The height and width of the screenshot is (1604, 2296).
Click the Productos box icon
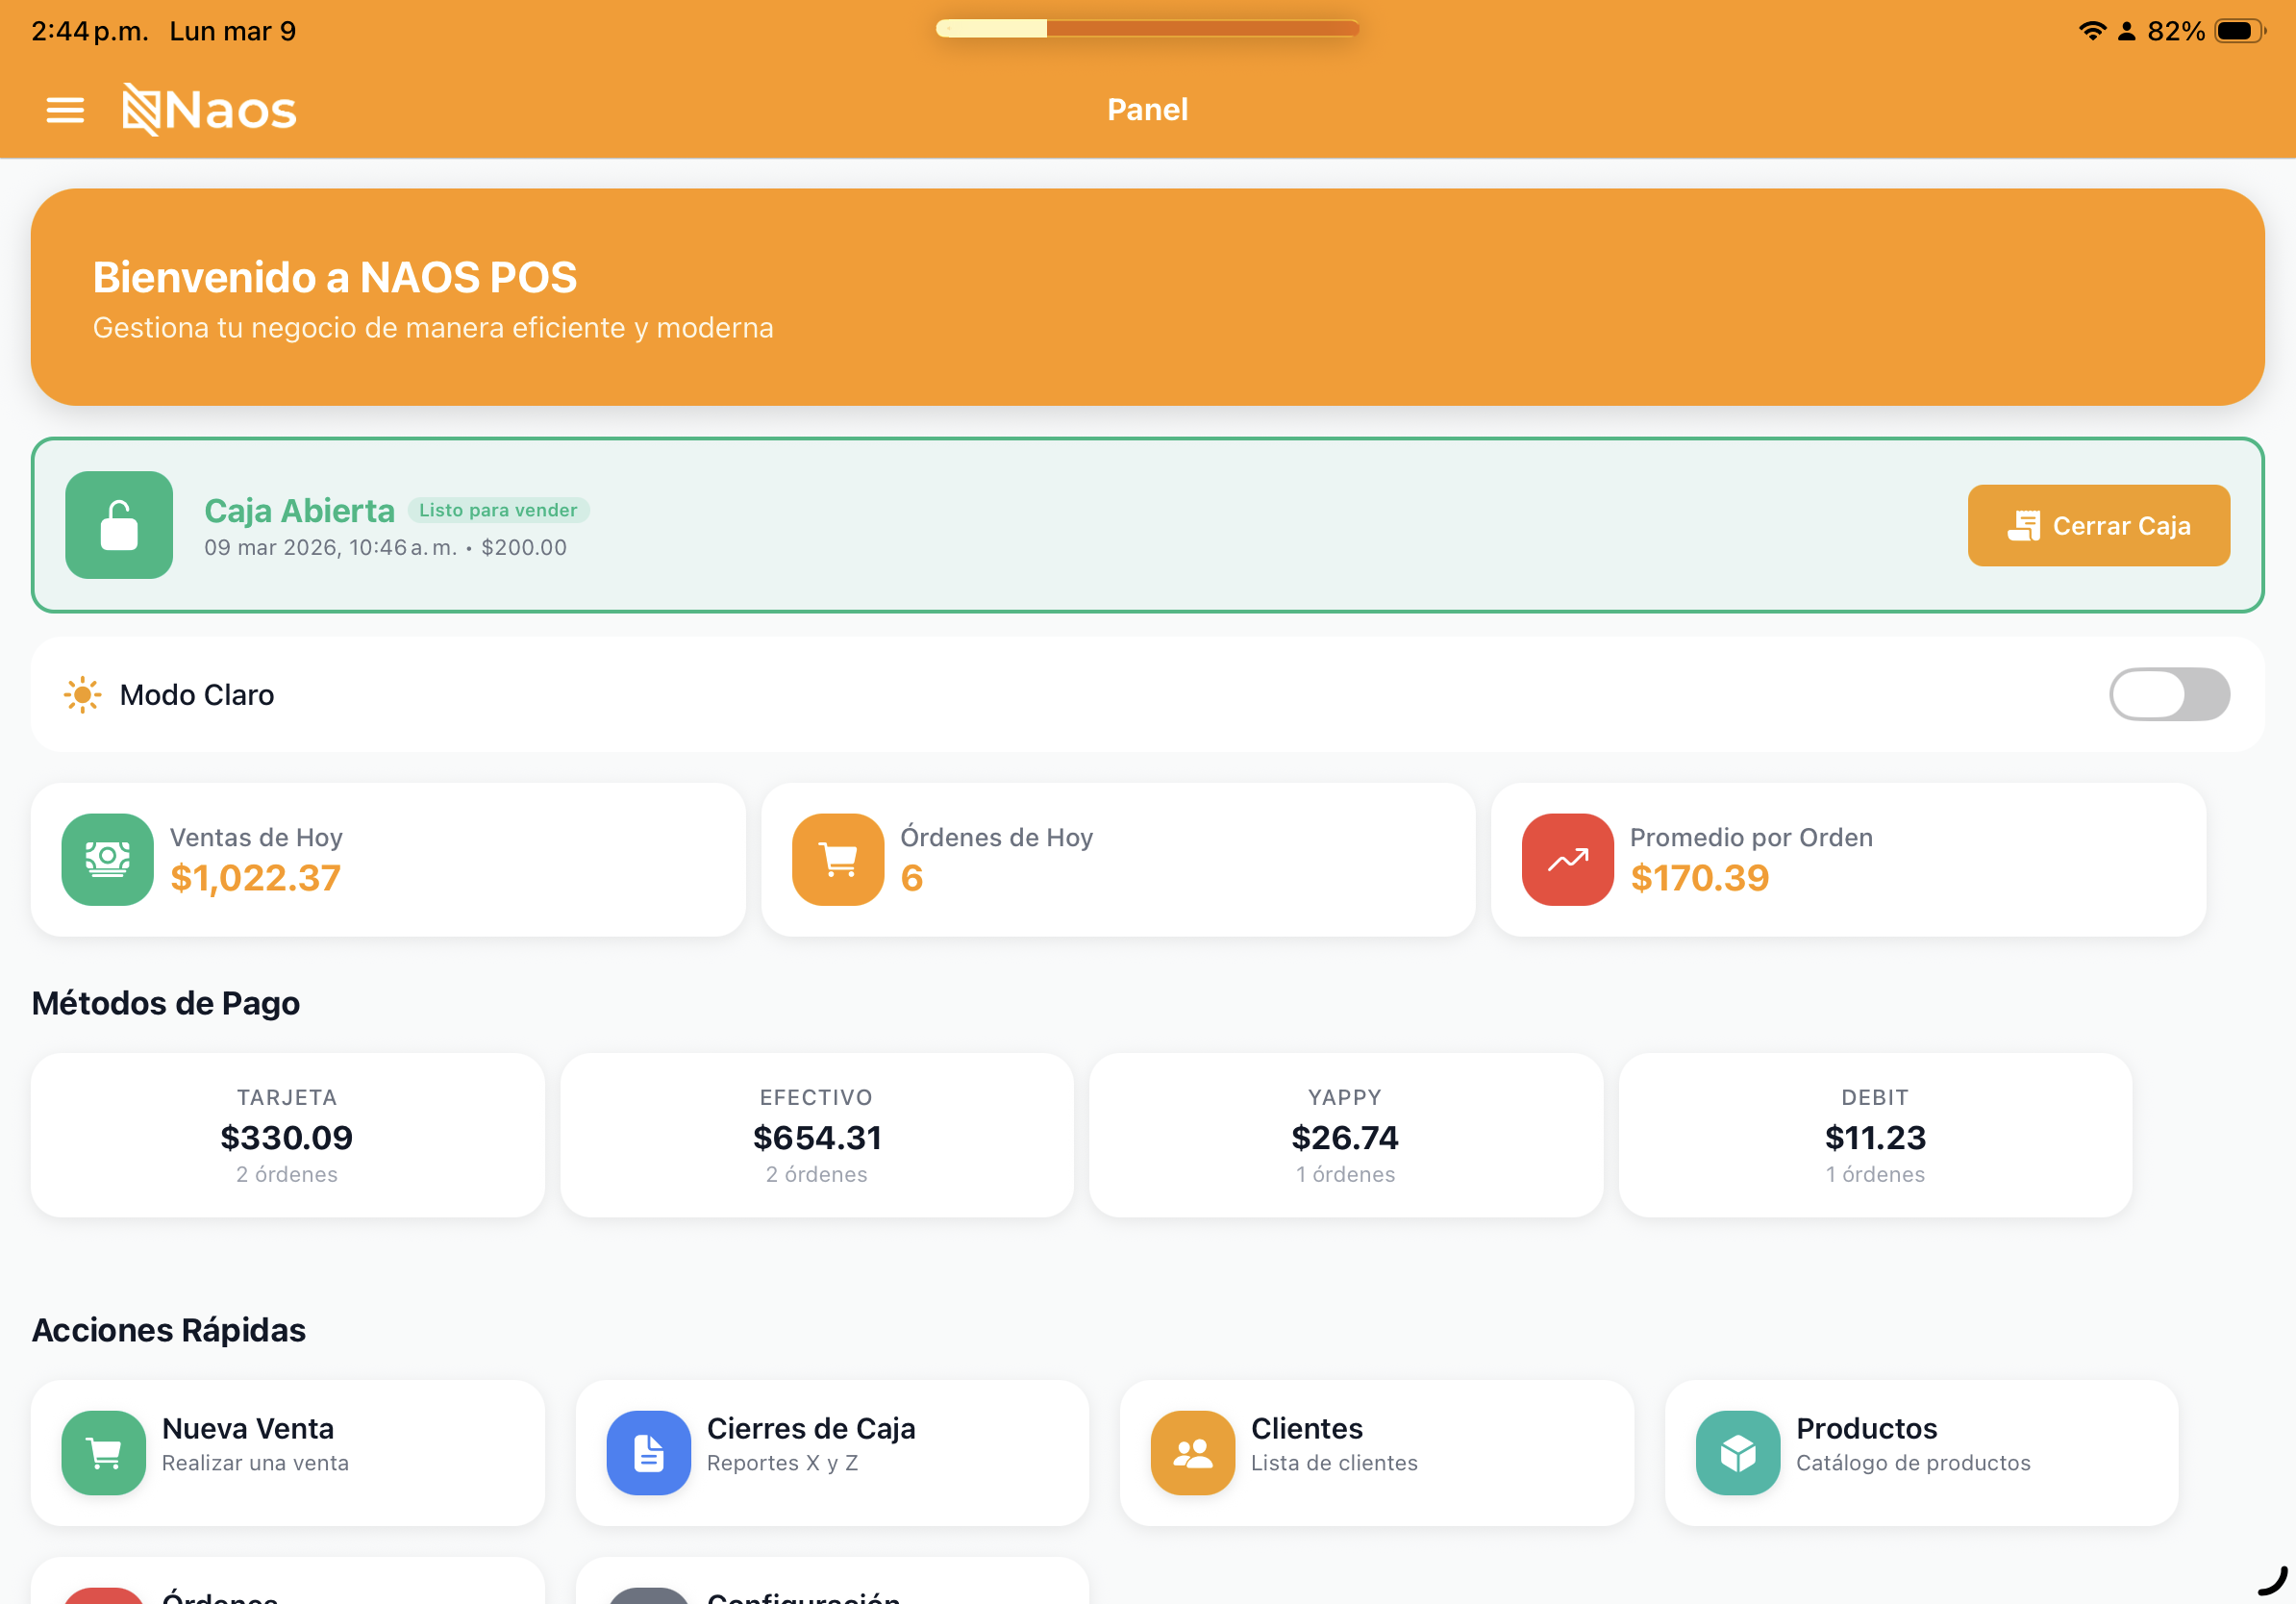point(1737,1452)
